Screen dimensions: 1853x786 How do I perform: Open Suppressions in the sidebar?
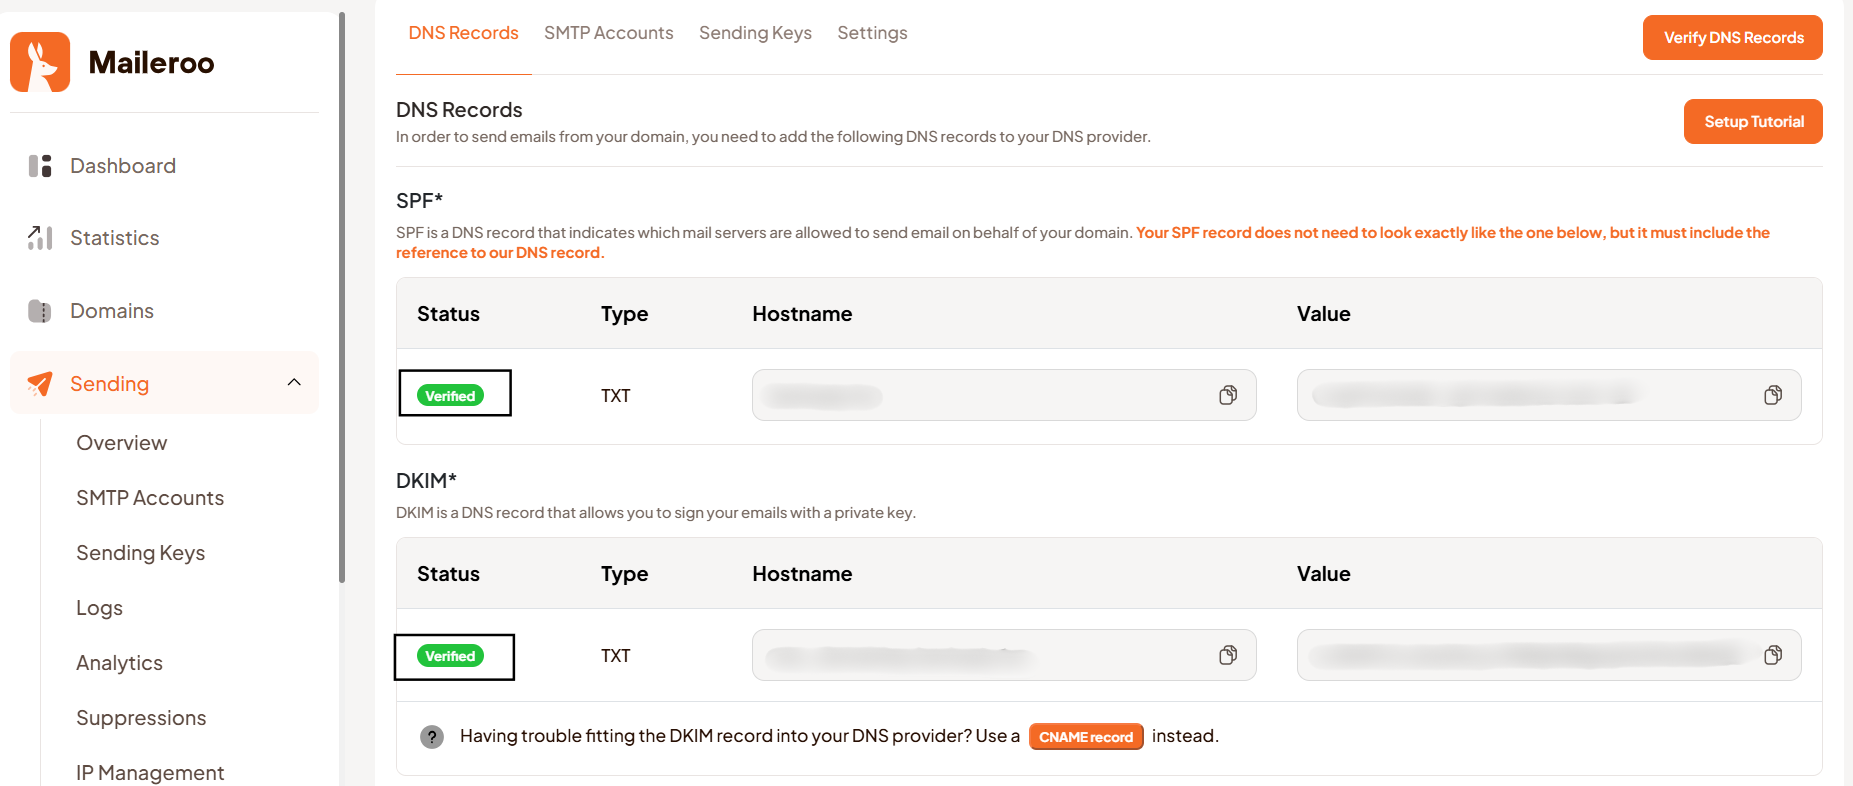pos(141,718)
